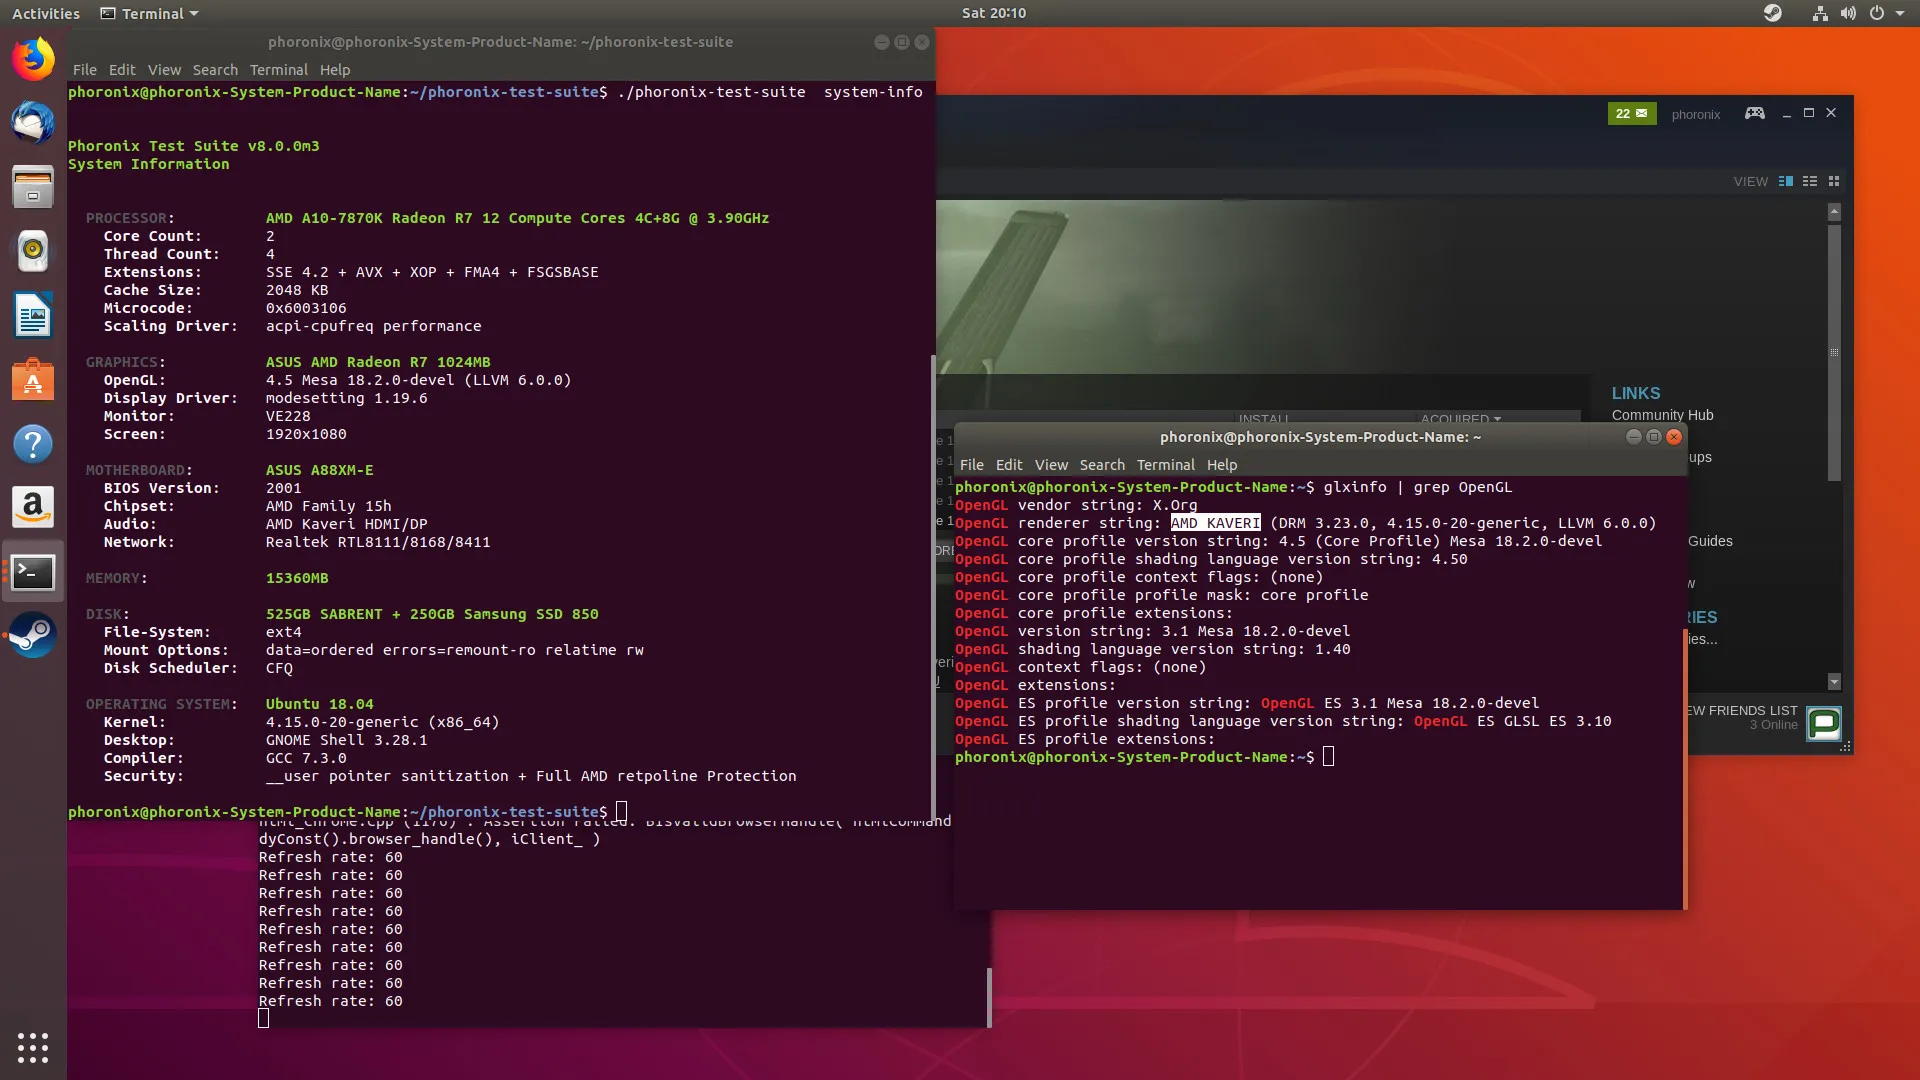The height and width of the screenshot is (1080, 1920).
Task: Open Steam Big Picture mode controller icon
Action: click(1754, 113)
